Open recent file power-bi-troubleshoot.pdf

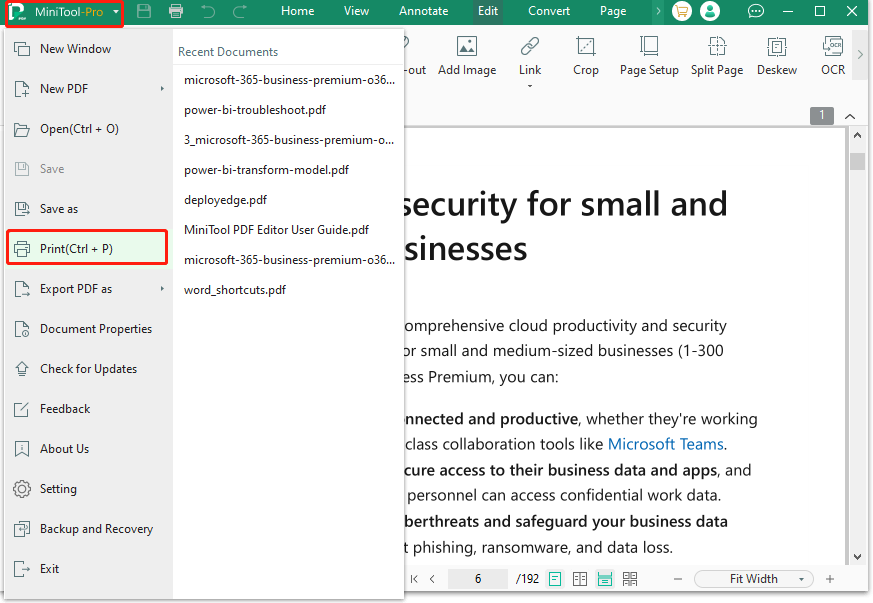point(255,110)
